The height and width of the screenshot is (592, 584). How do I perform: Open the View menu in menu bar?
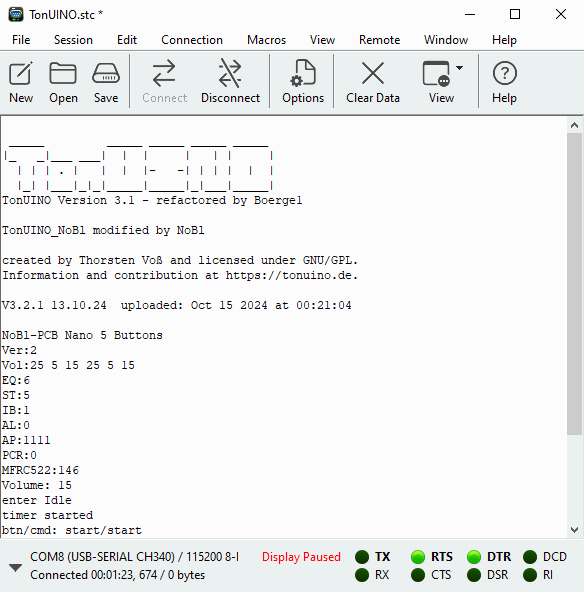click(x=322, y=40)
